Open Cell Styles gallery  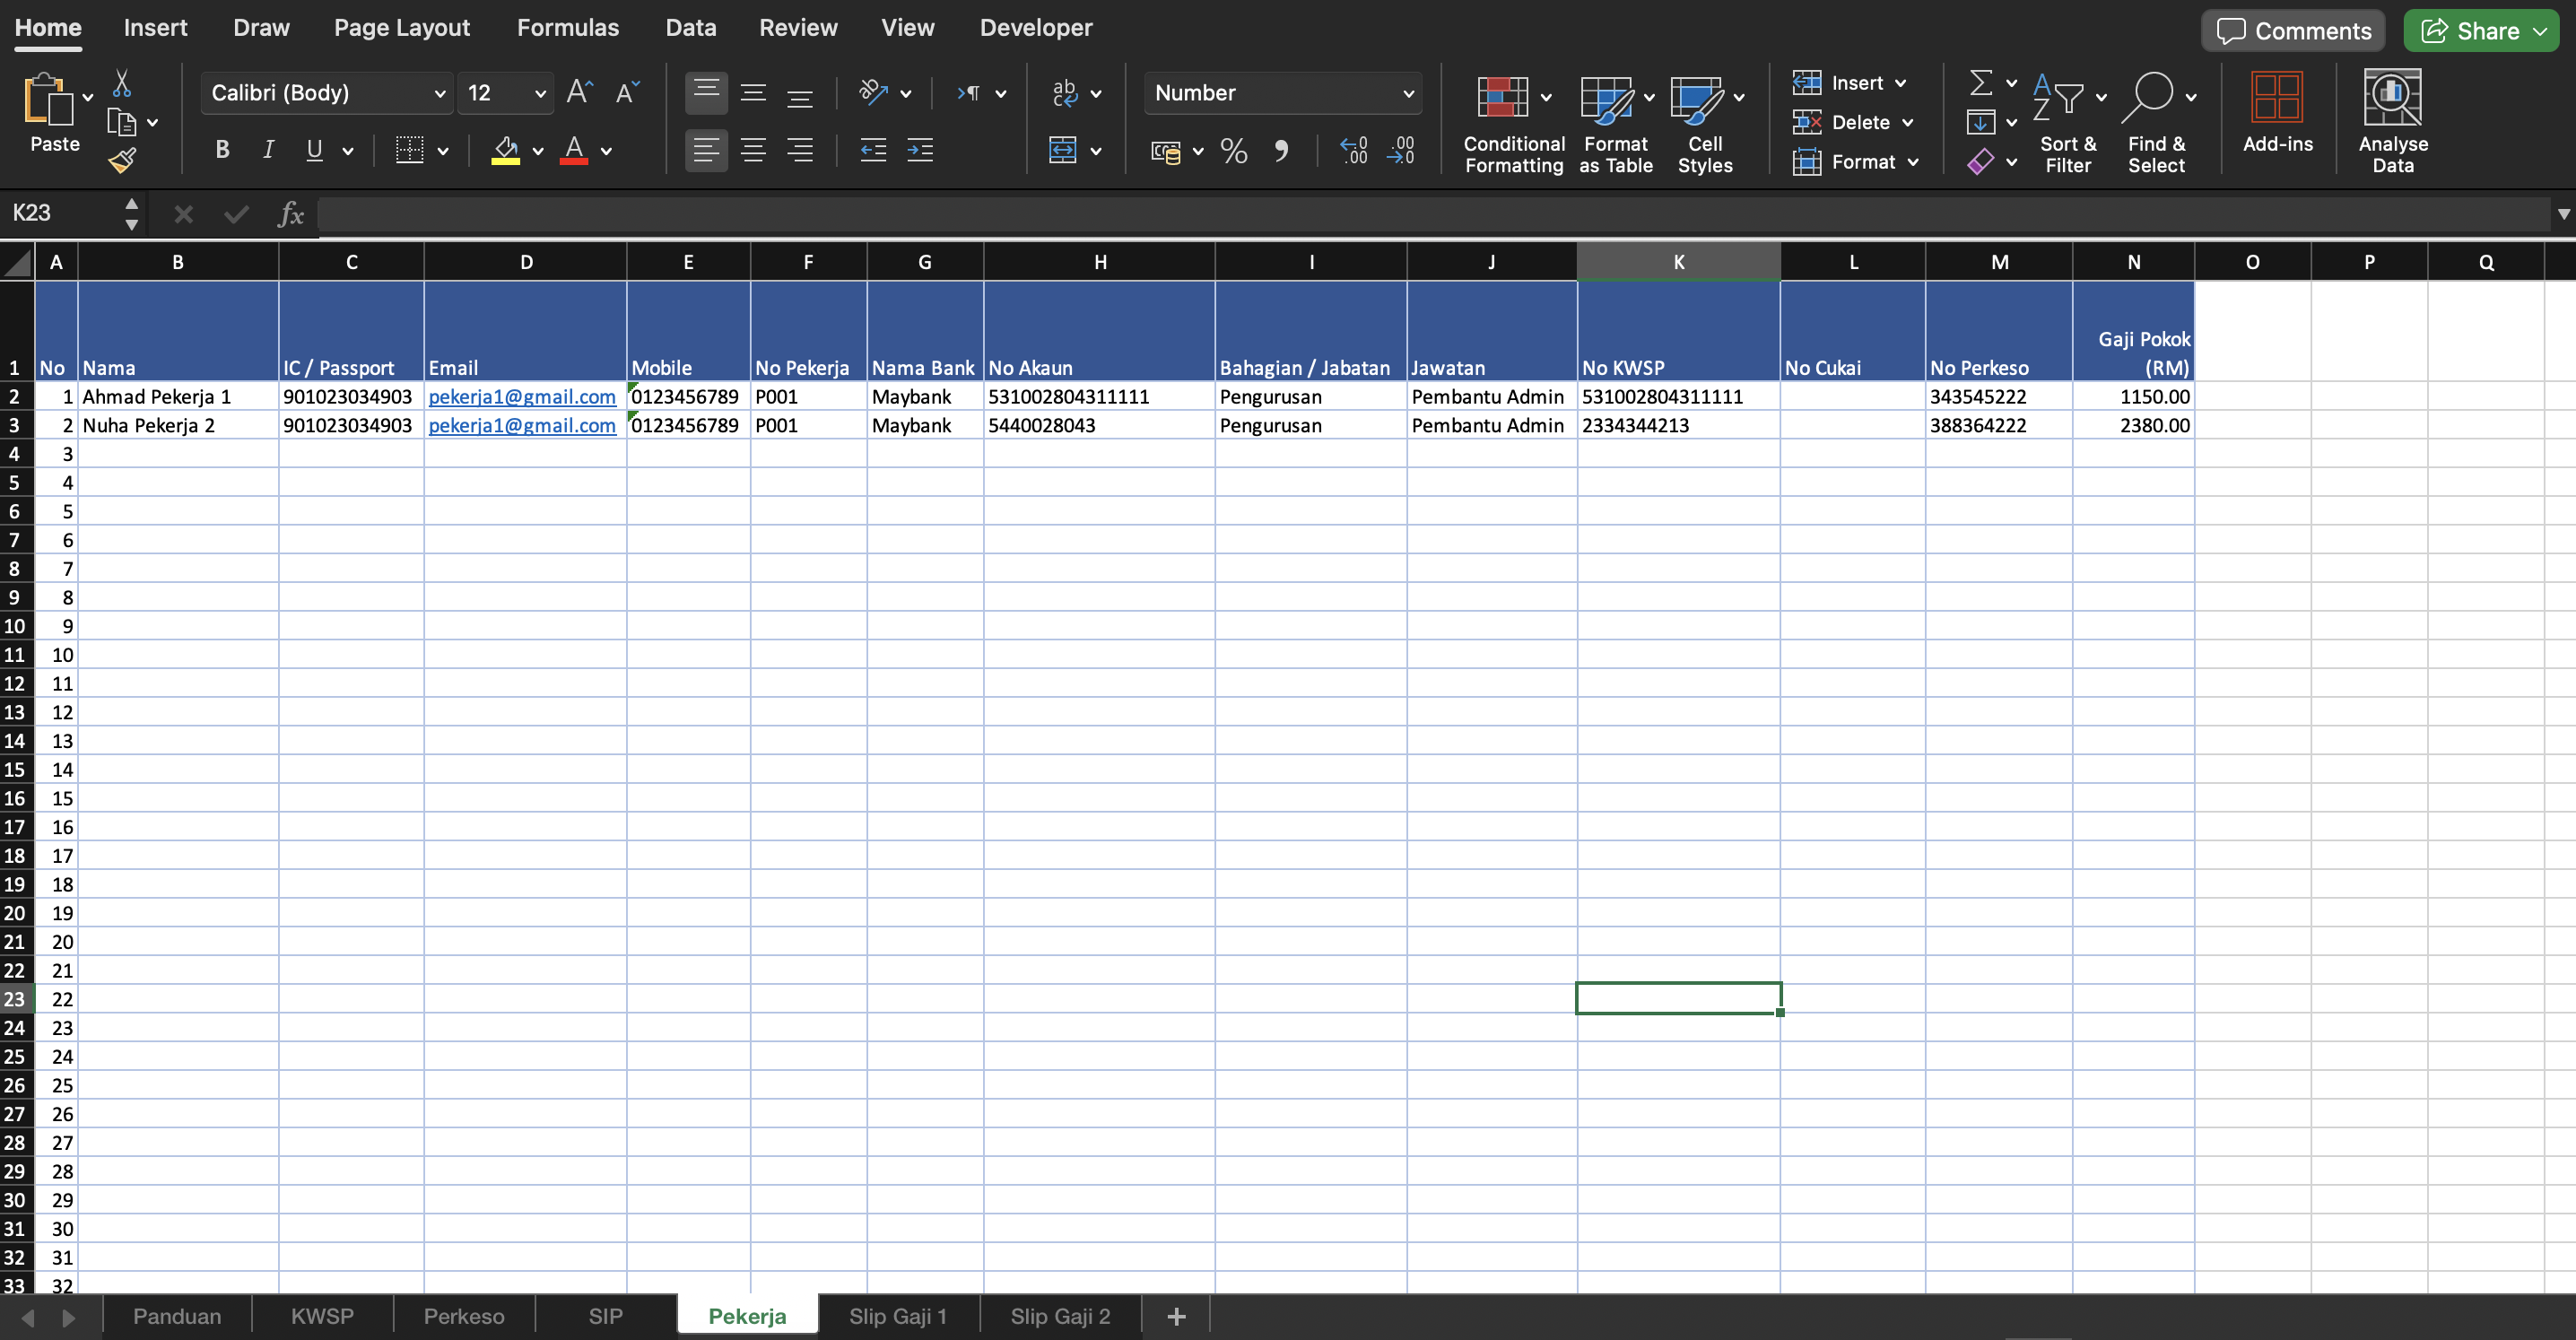pos(1705,125)
